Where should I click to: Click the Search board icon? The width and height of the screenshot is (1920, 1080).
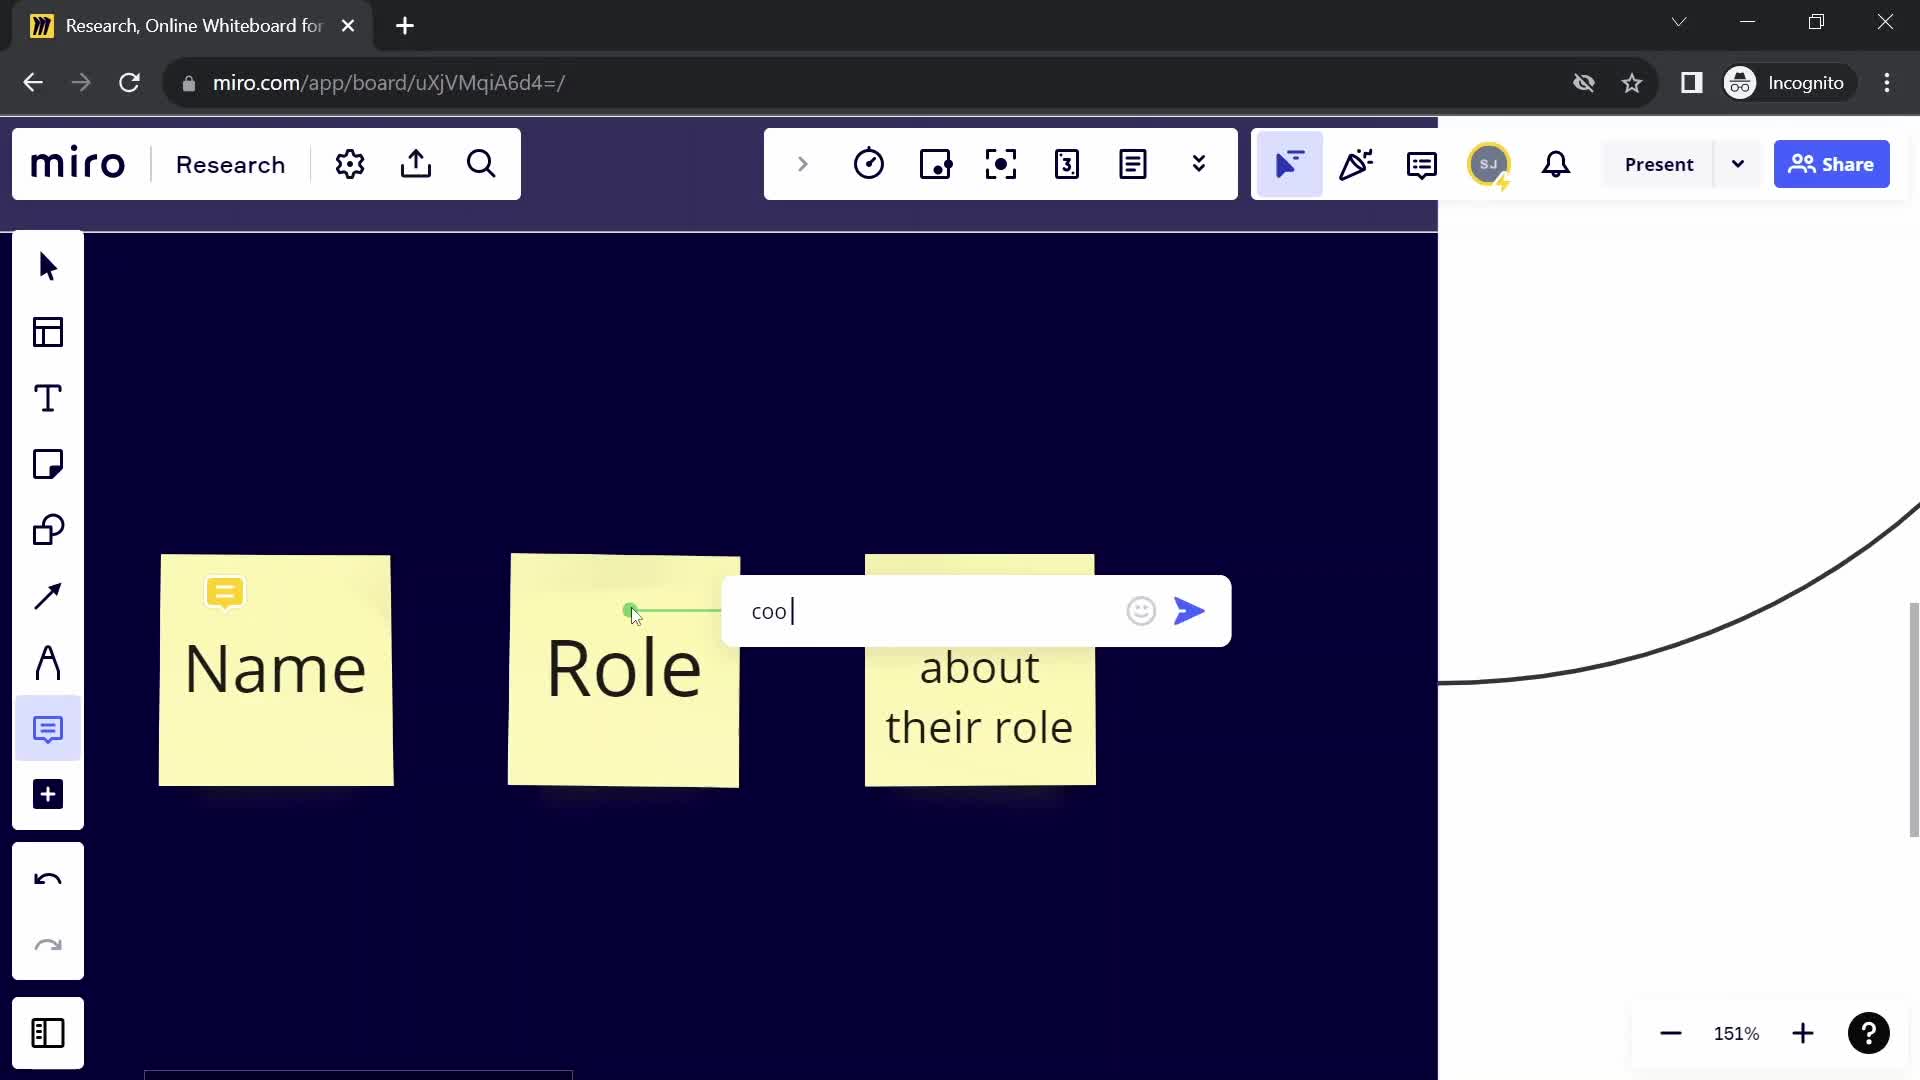pyautogui.click(x=481, y=164)
